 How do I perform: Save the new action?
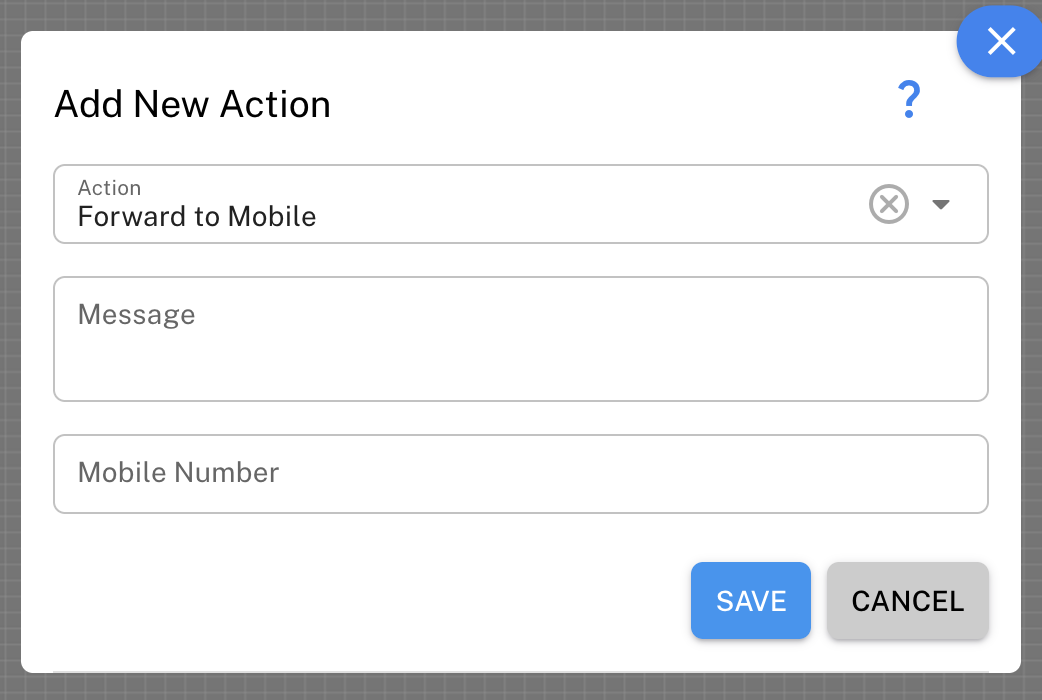point(750,600)
